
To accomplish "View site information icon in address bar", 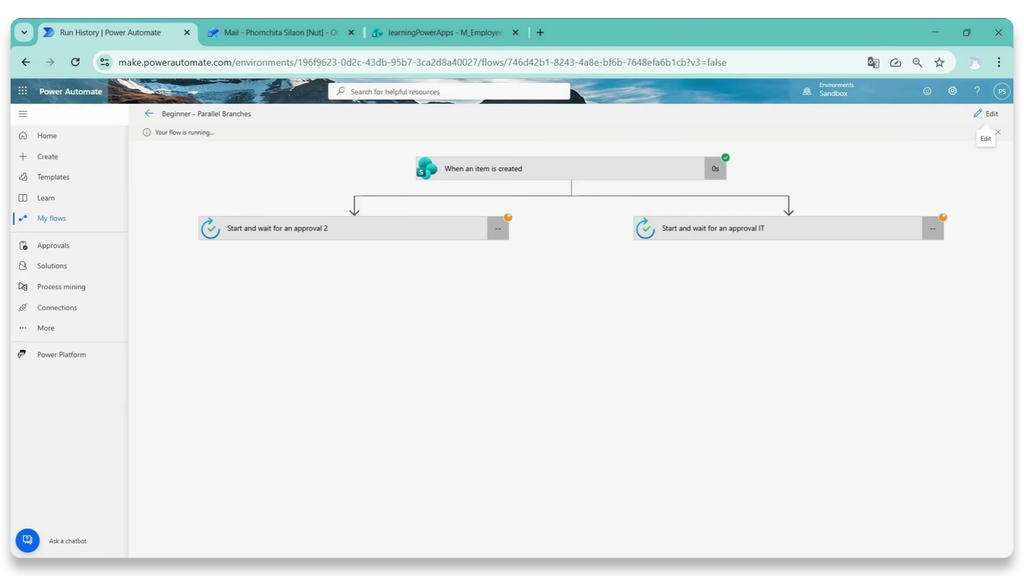I will pos(104,62).
